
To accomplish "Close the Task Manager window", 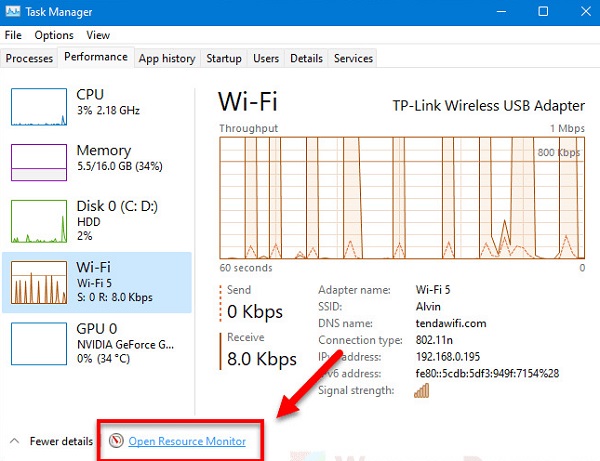I will coord(585,12).
